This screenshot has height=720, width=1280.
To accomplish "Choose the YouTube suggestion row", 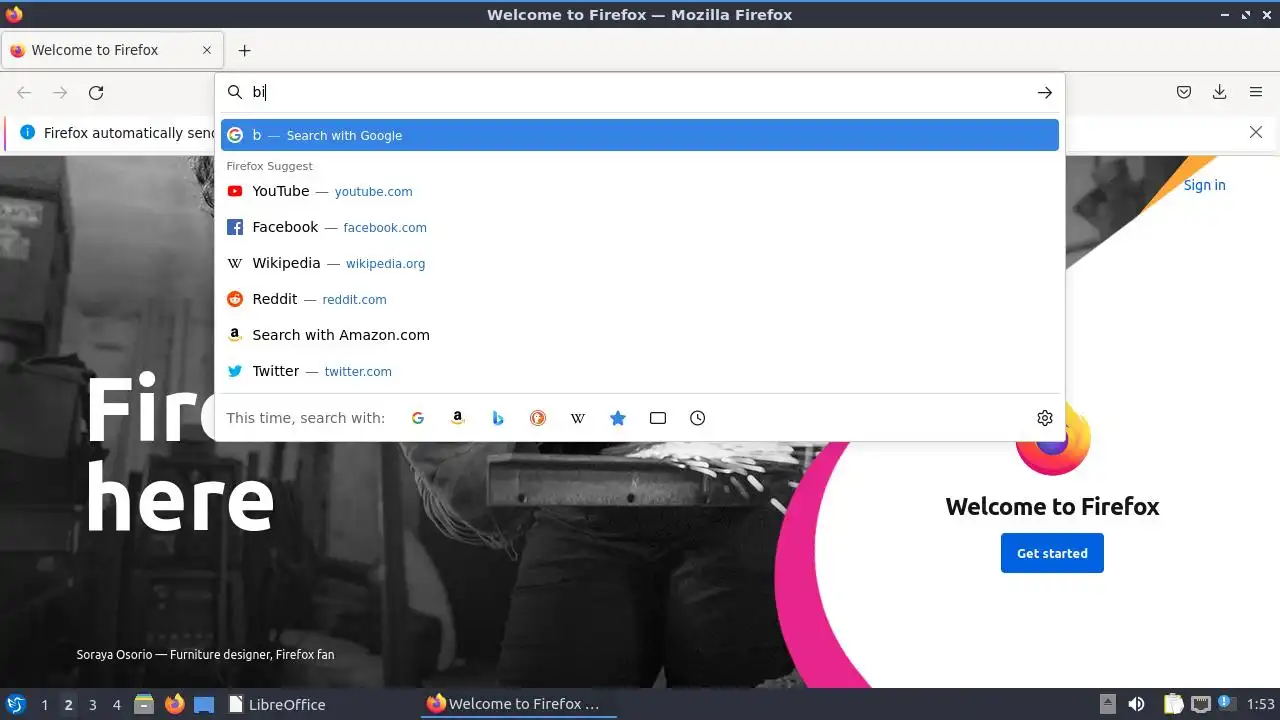I will click(x=640, y=191).
